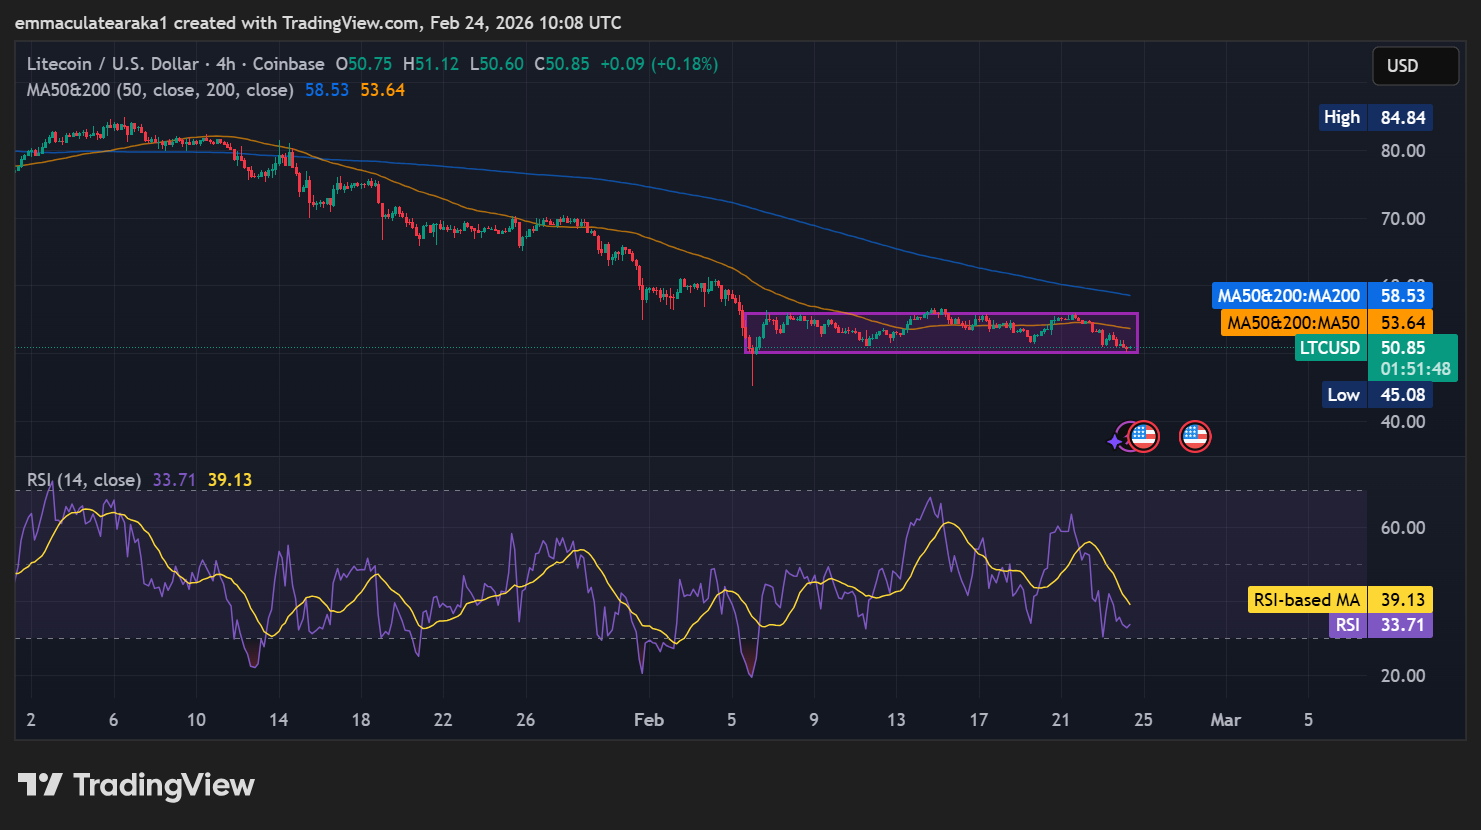The height and width of the screenshot is (830, 1481).
Task: Select the Litecoin / U.S. Dollar symbol title
Action: coord(112,64)
